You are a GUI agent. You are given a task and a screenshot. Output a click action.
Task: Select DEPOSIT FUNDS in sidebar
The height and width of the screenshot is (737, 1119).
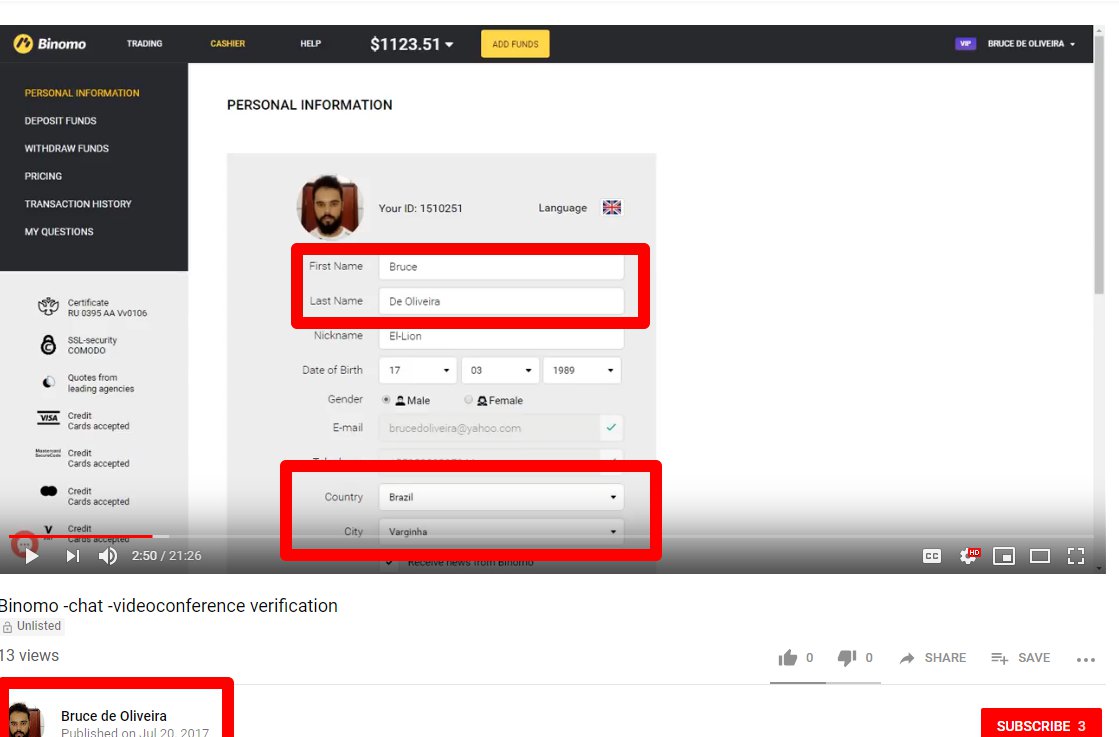click(x=61, y=121)
